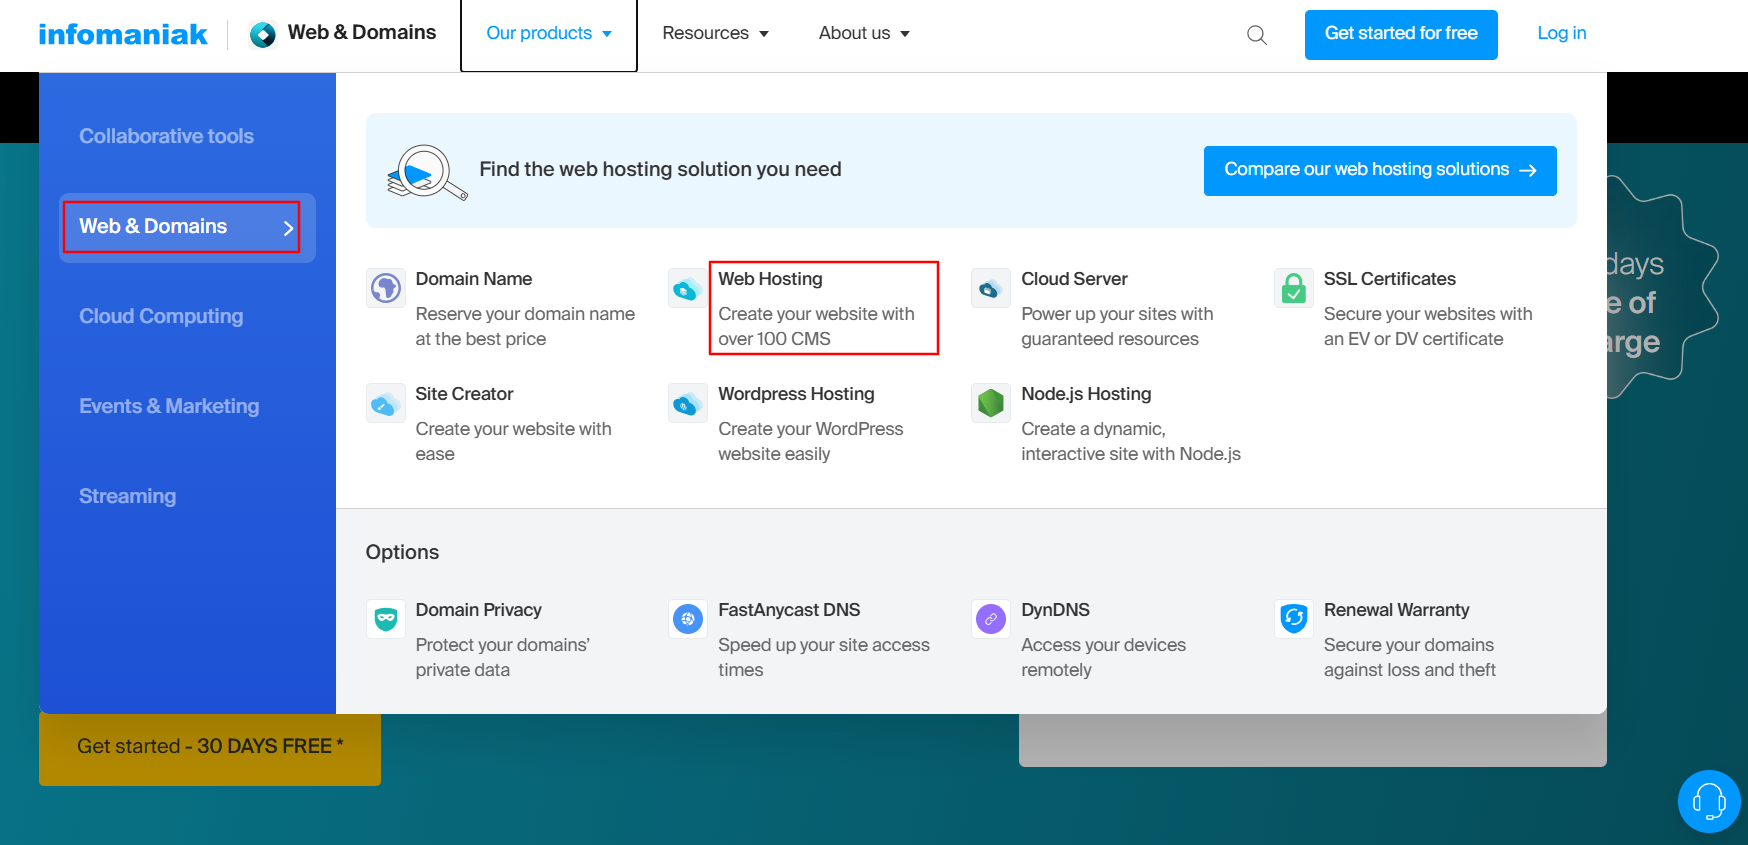The width and height of the screenshot is (1748, 845).
Task: Click the DynDNS link icon
Action: (x=991, y=619)
